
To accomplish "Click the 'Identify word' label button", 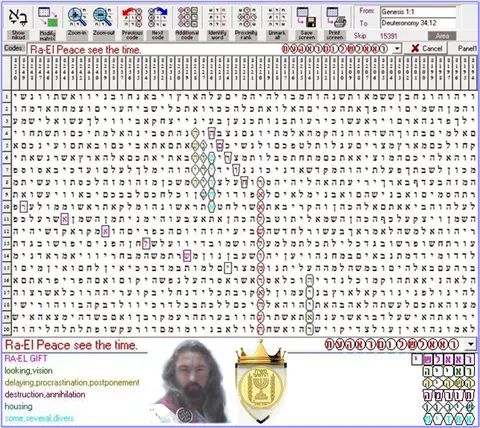I will pos(217,35).
